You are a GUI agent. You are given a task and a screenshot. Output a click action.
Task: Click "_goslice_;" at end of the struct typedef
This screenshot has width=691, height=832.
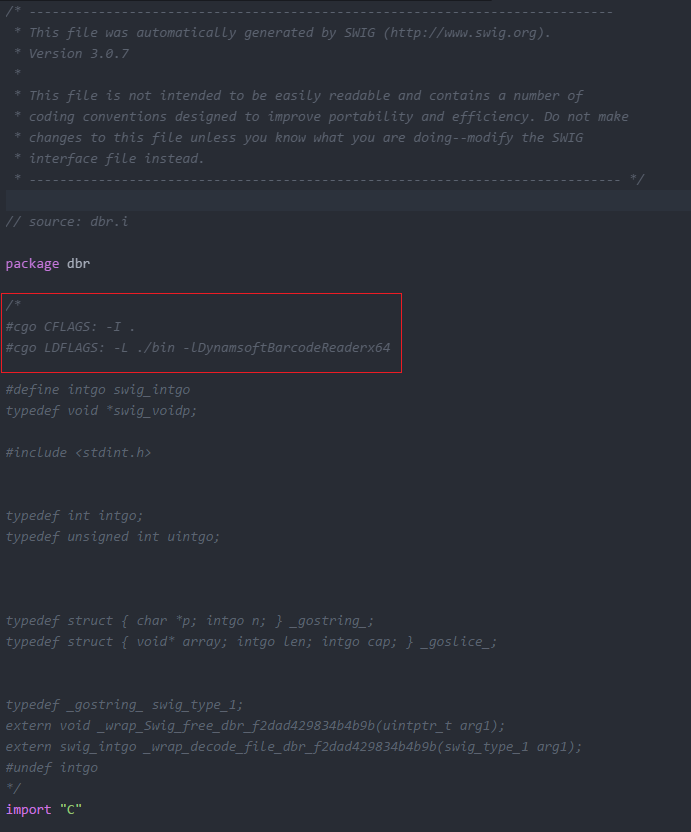tap(459, 642)
